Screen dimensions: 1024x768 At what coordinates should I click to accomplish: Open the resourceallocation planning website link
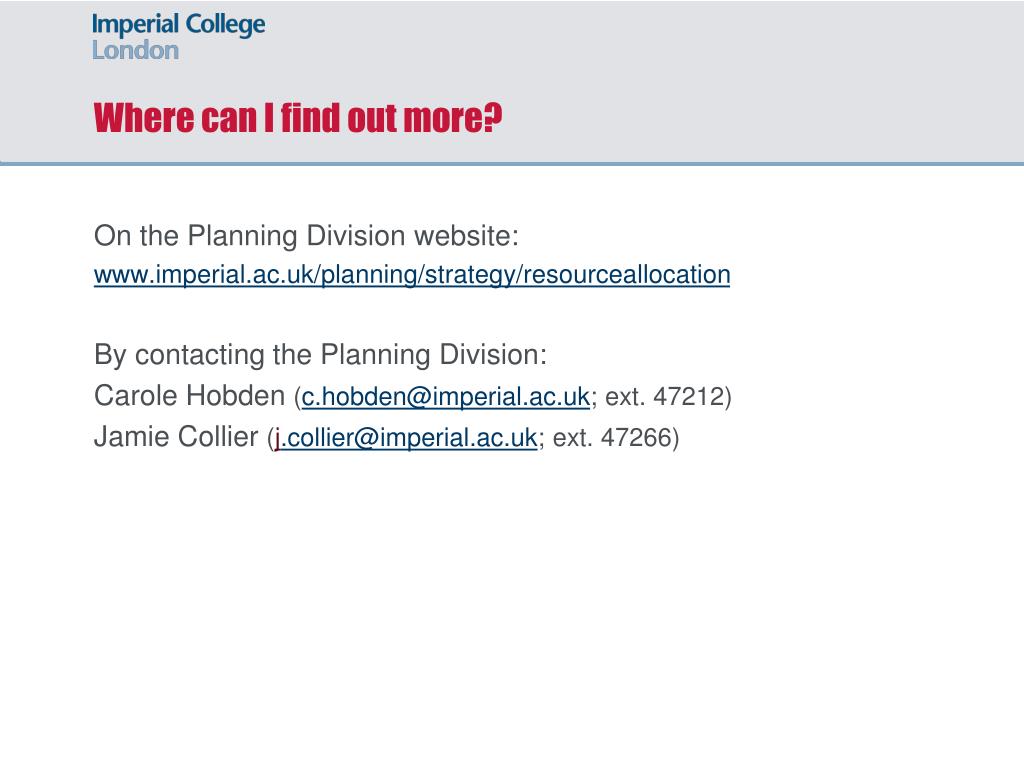point(411,275)
